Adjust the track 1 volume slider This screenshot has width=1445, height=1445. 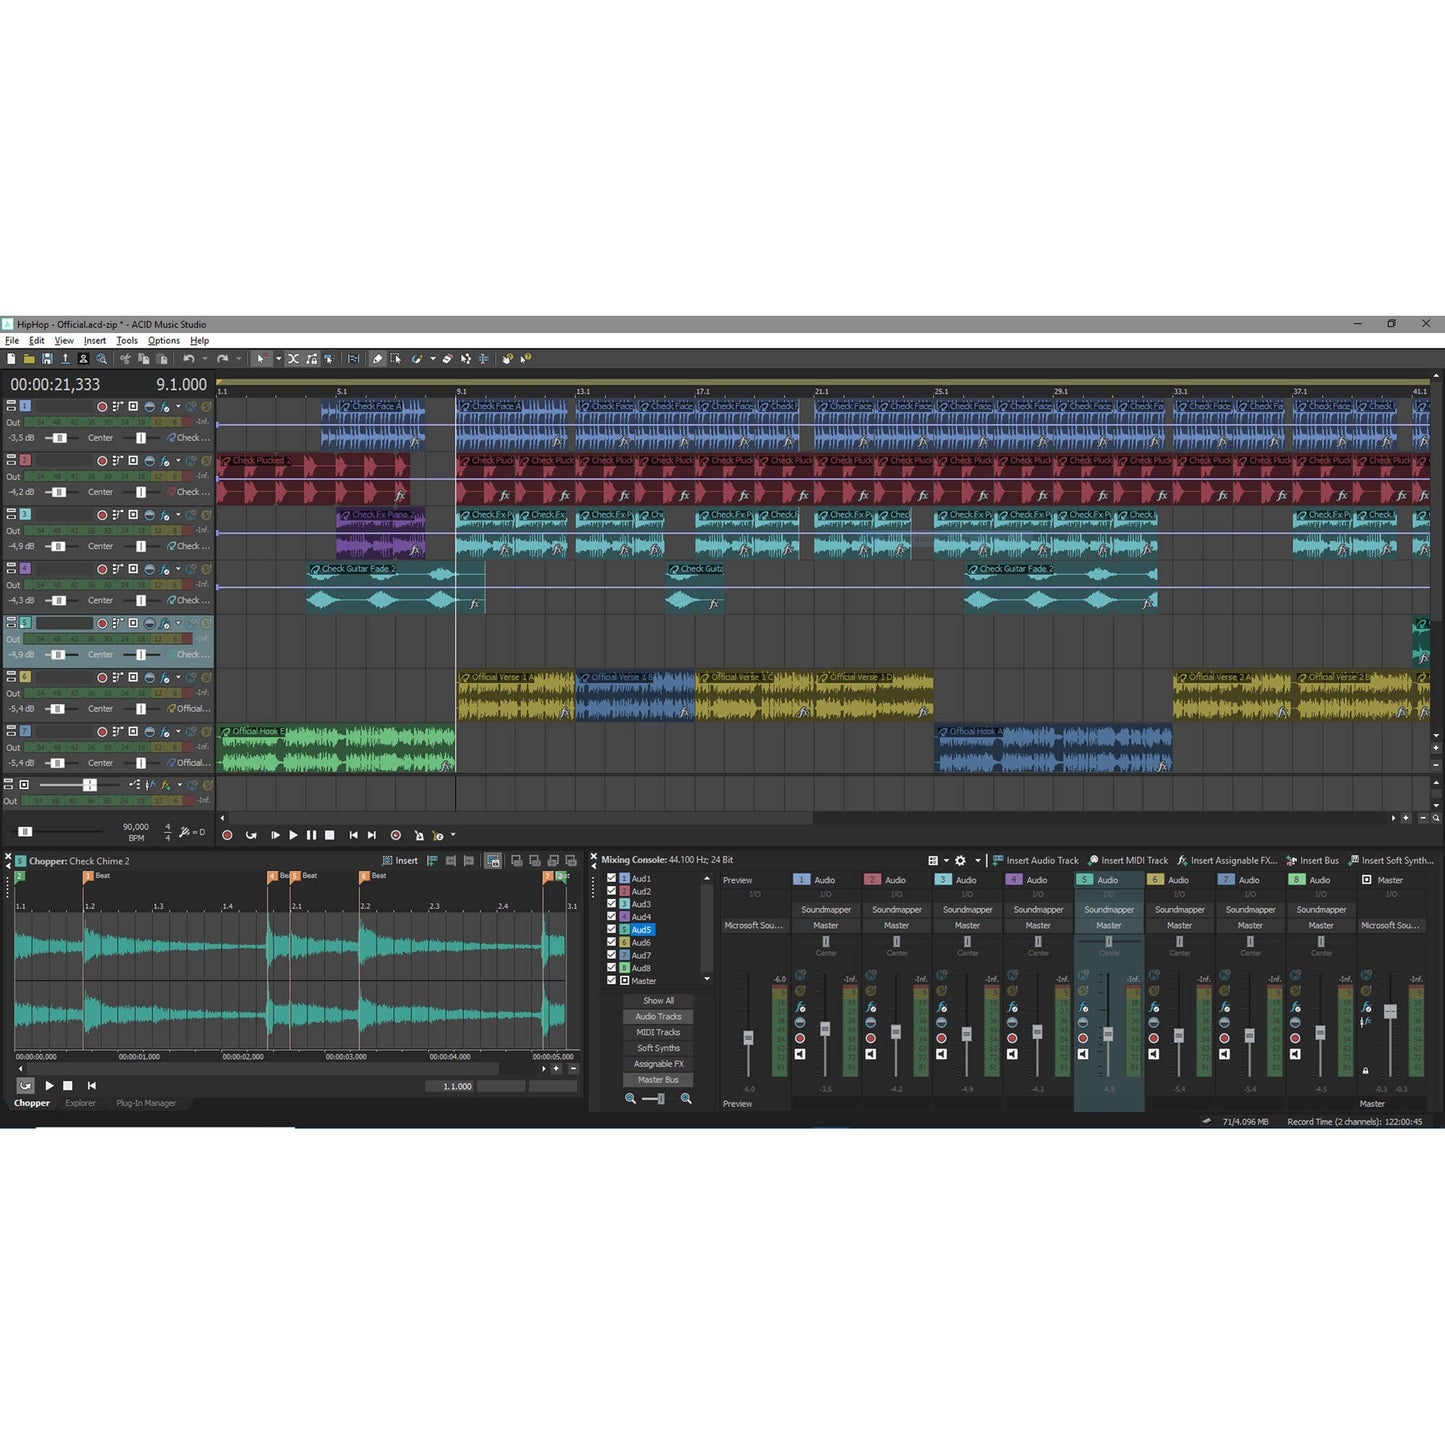pos(60,437)
